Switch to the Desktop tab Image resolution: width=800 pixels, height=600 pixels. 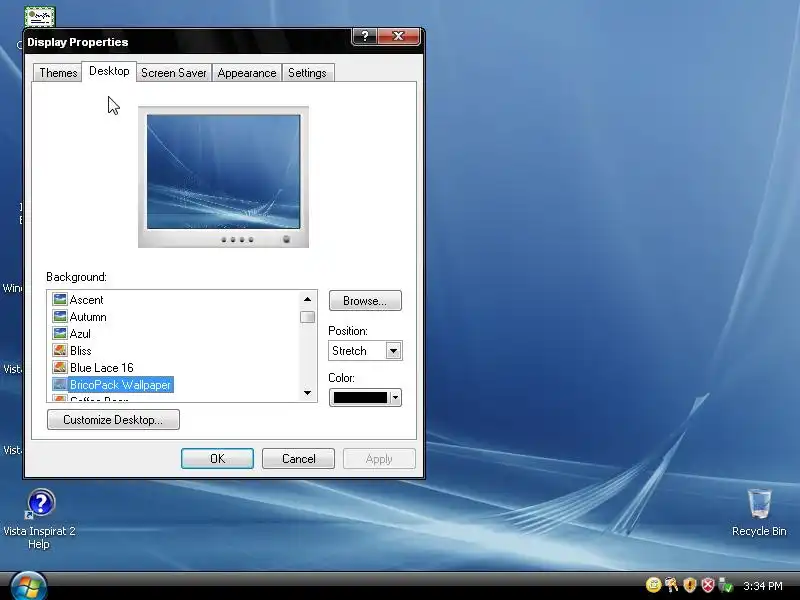[109, 71]
